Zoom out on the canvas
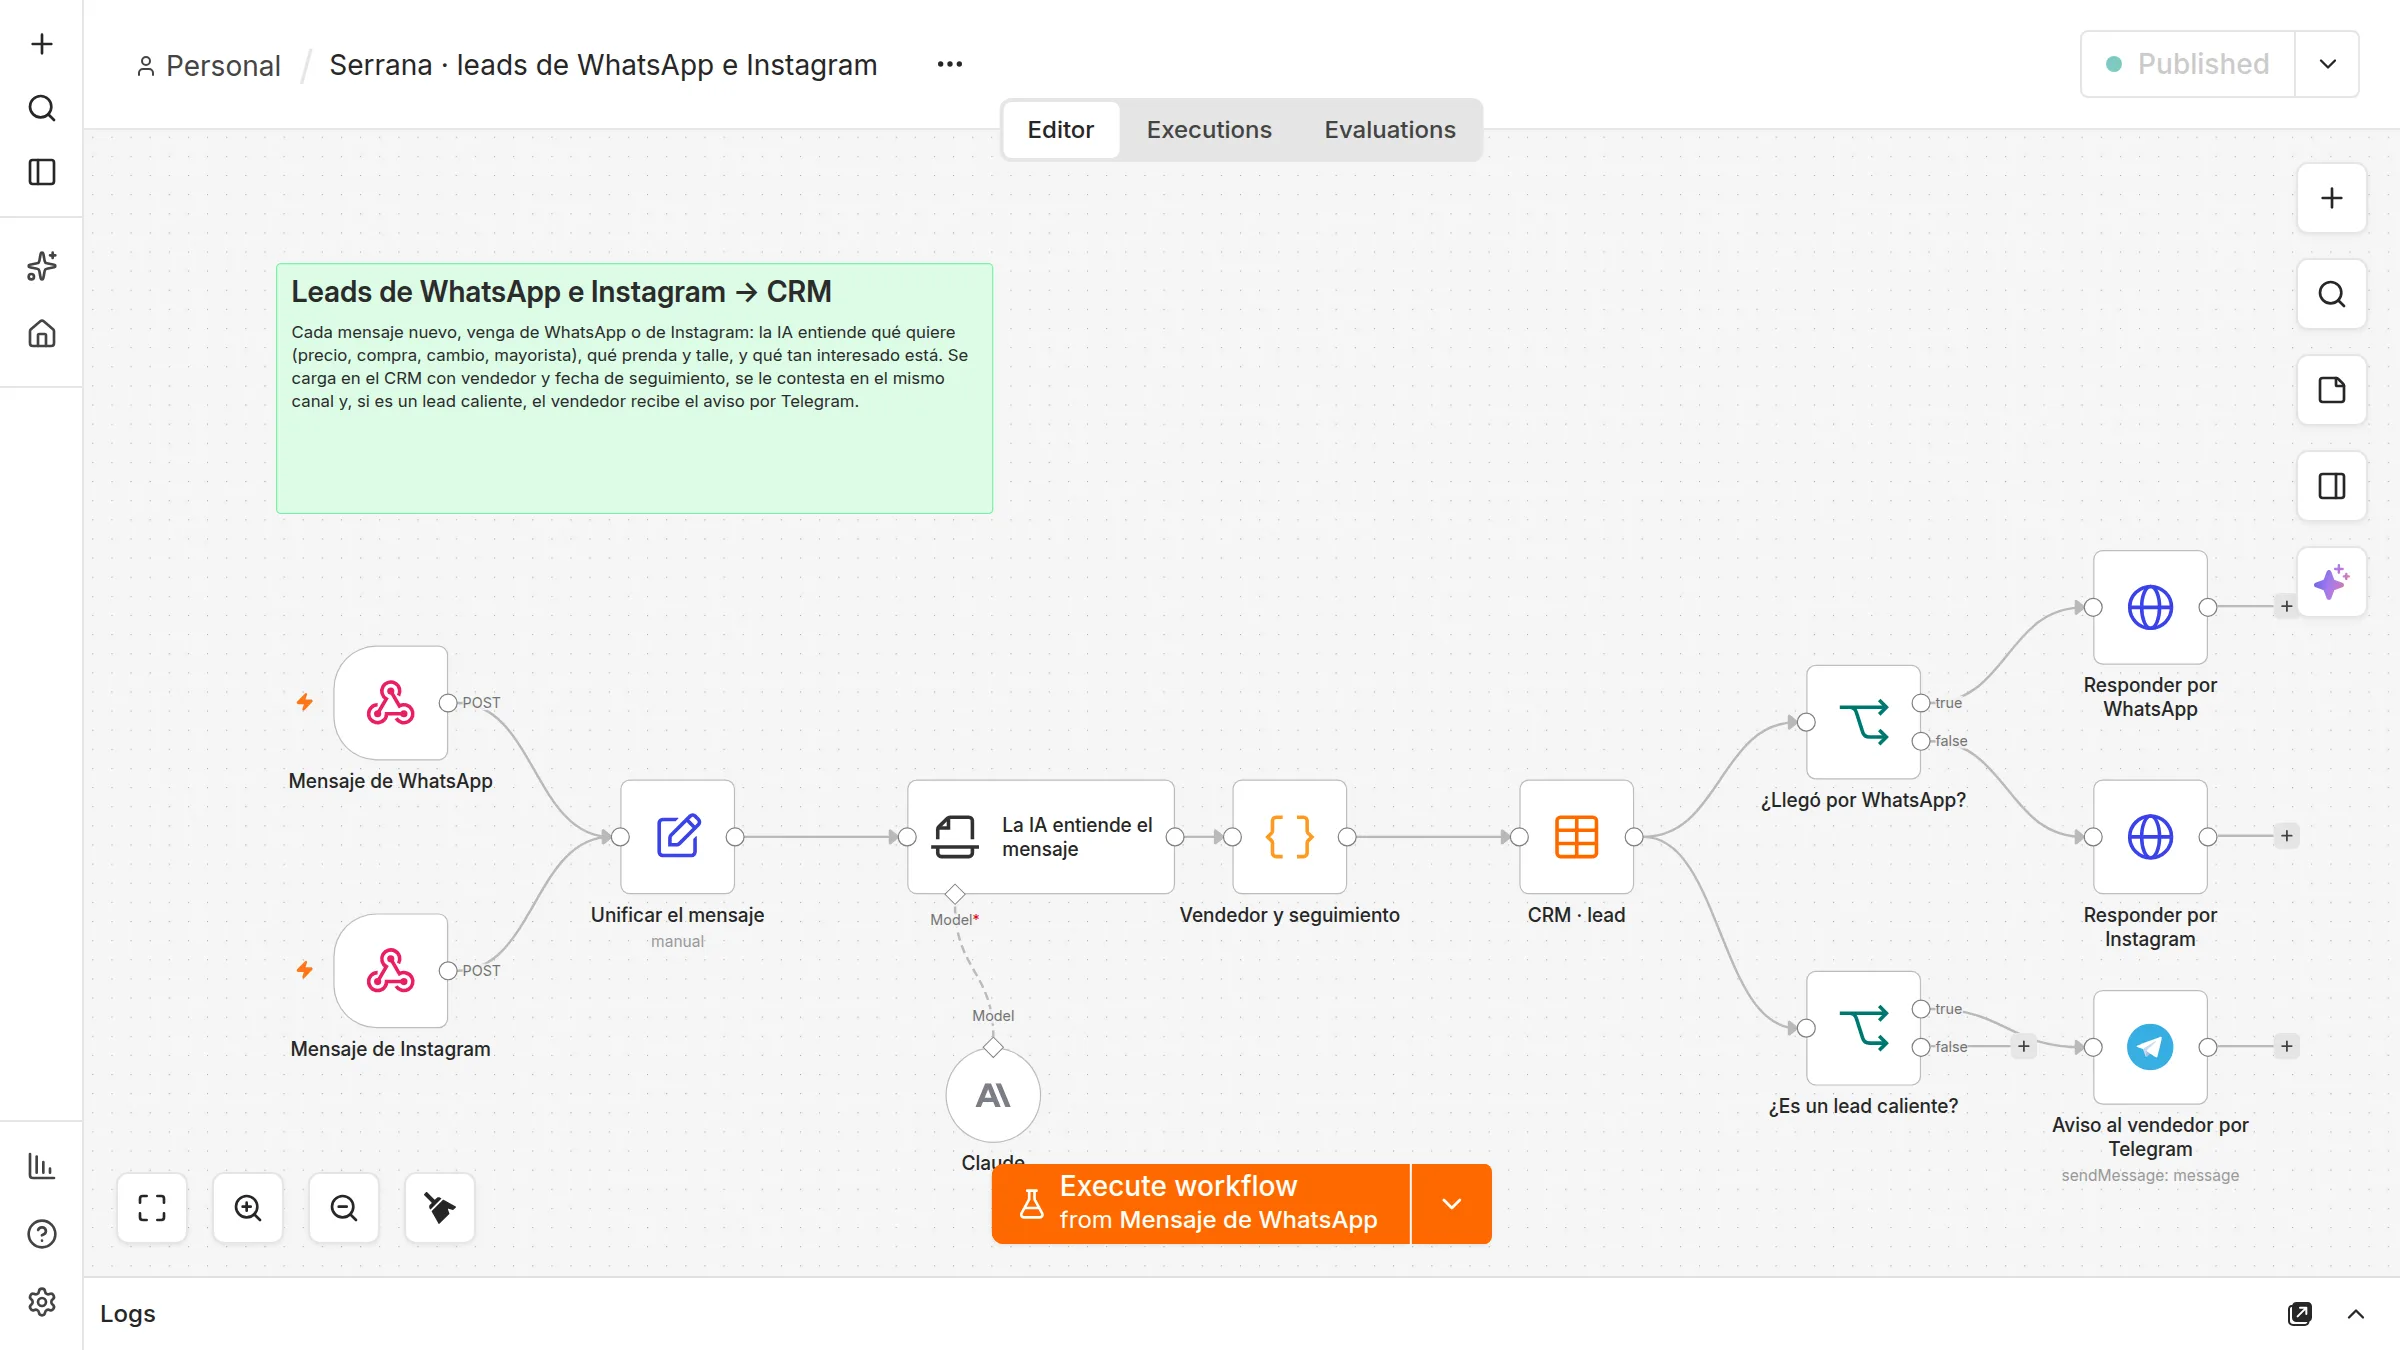This screenshot has width=2400, height=1350. tap(344, 1208)
